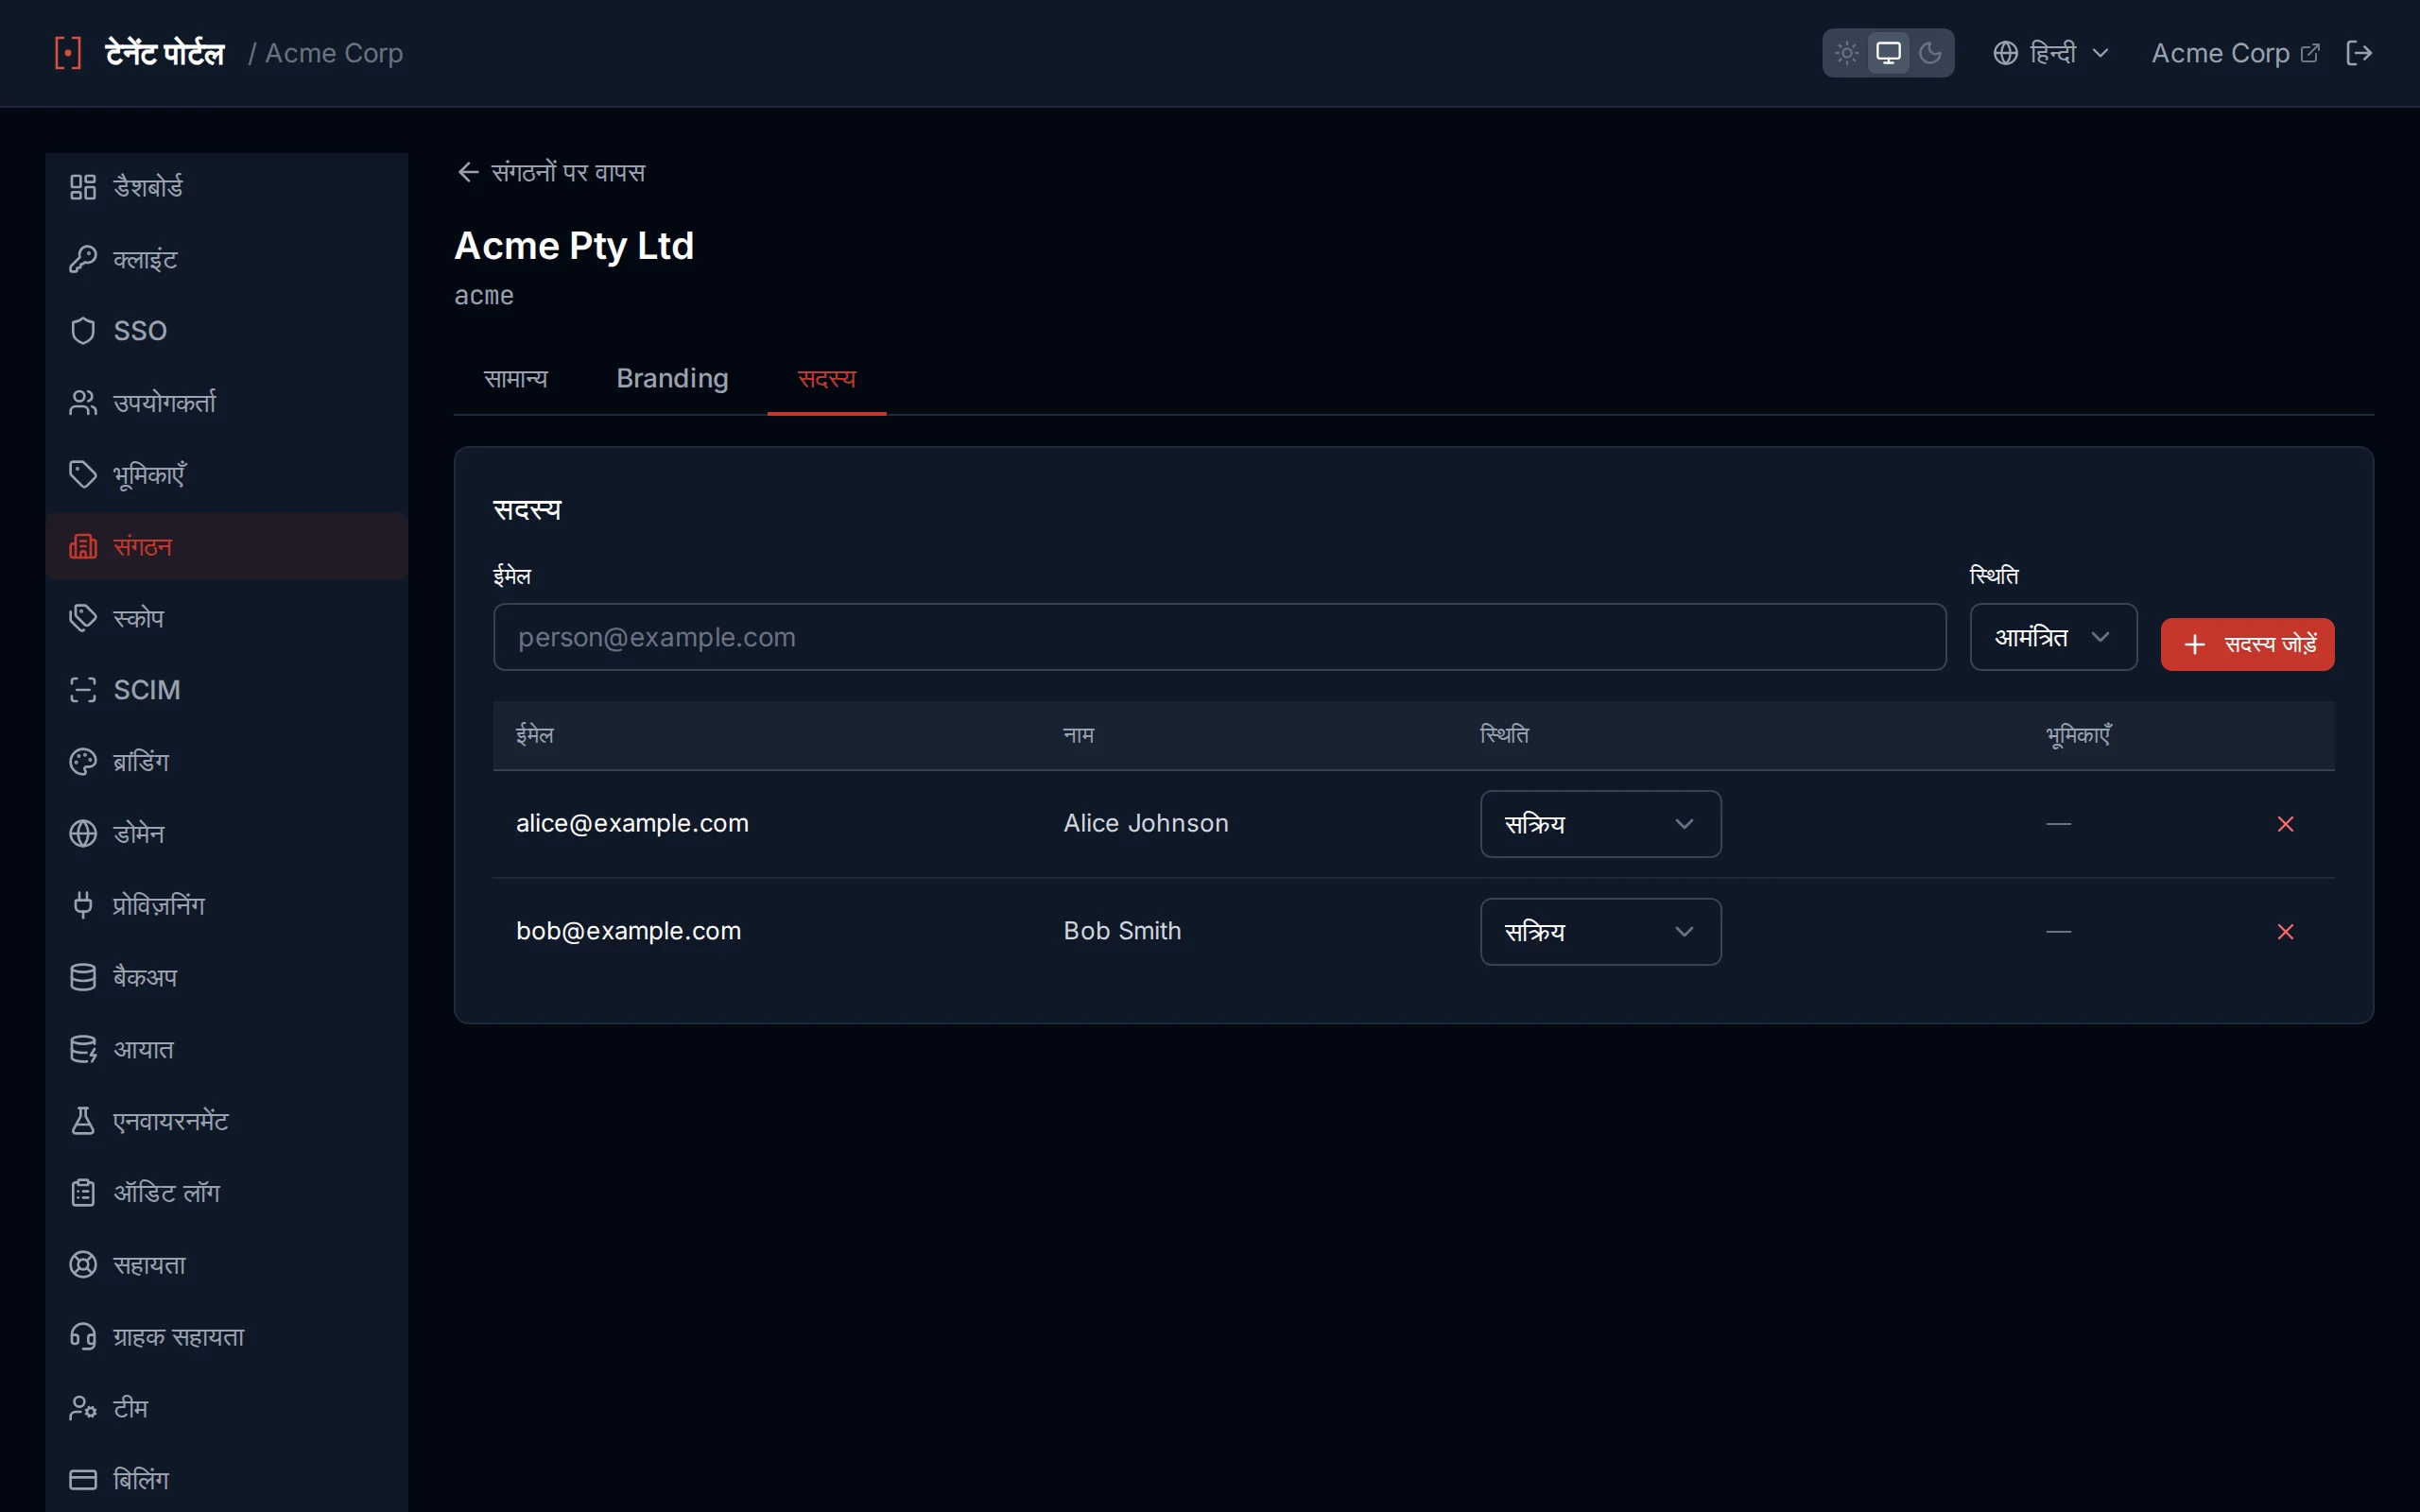Image resolution: width=2420 pixels, height=1512 pixels.
Task: Open SSO shield icon in sidebar
Action: 83,331
